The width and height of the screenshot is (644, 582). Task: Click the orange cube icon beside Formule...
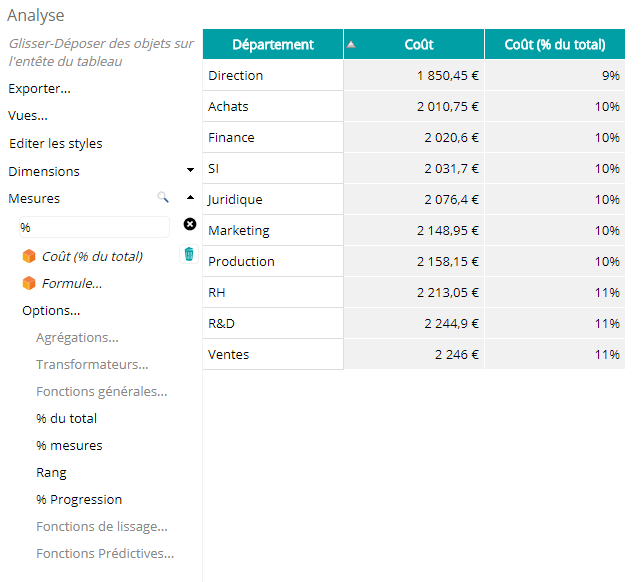(29, 283)
